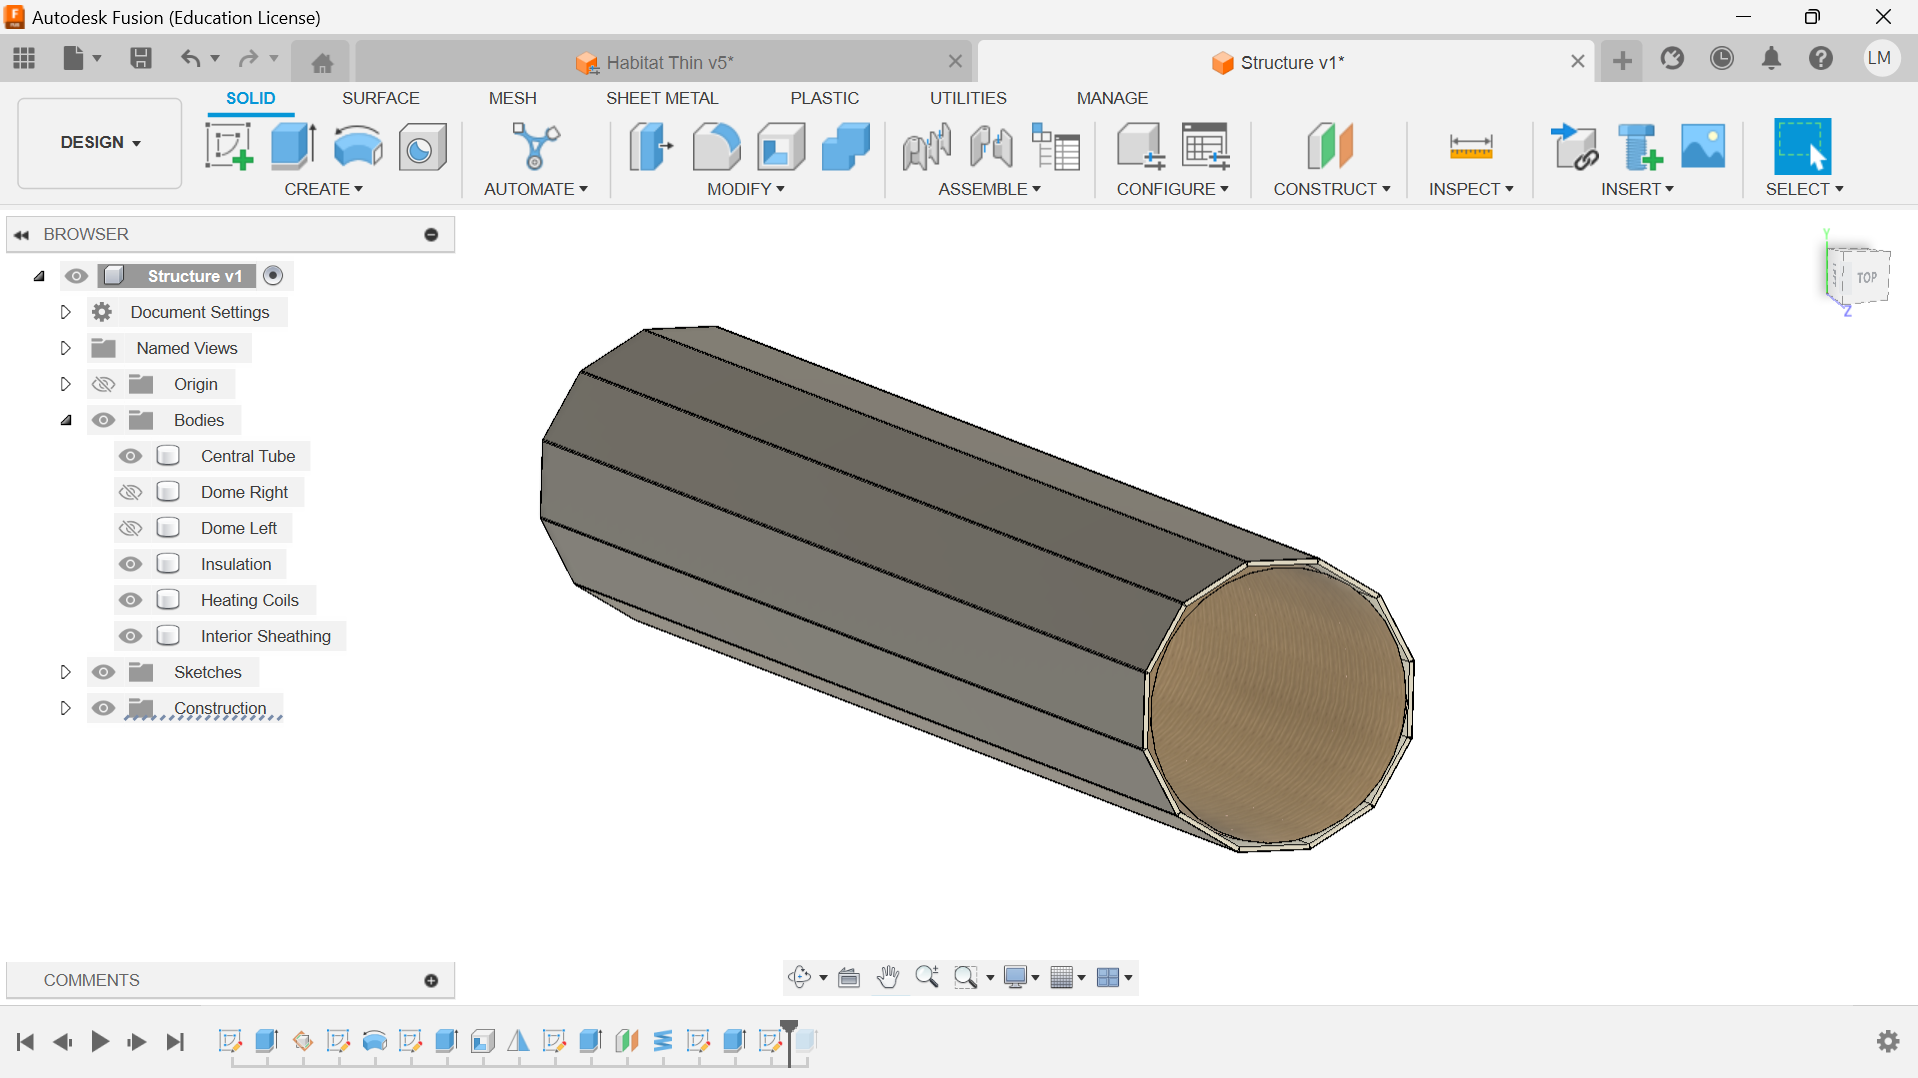The image size is (1918, 1078).
Task: Click the Insert Derive icon
Action: [x=1575, y=147]
